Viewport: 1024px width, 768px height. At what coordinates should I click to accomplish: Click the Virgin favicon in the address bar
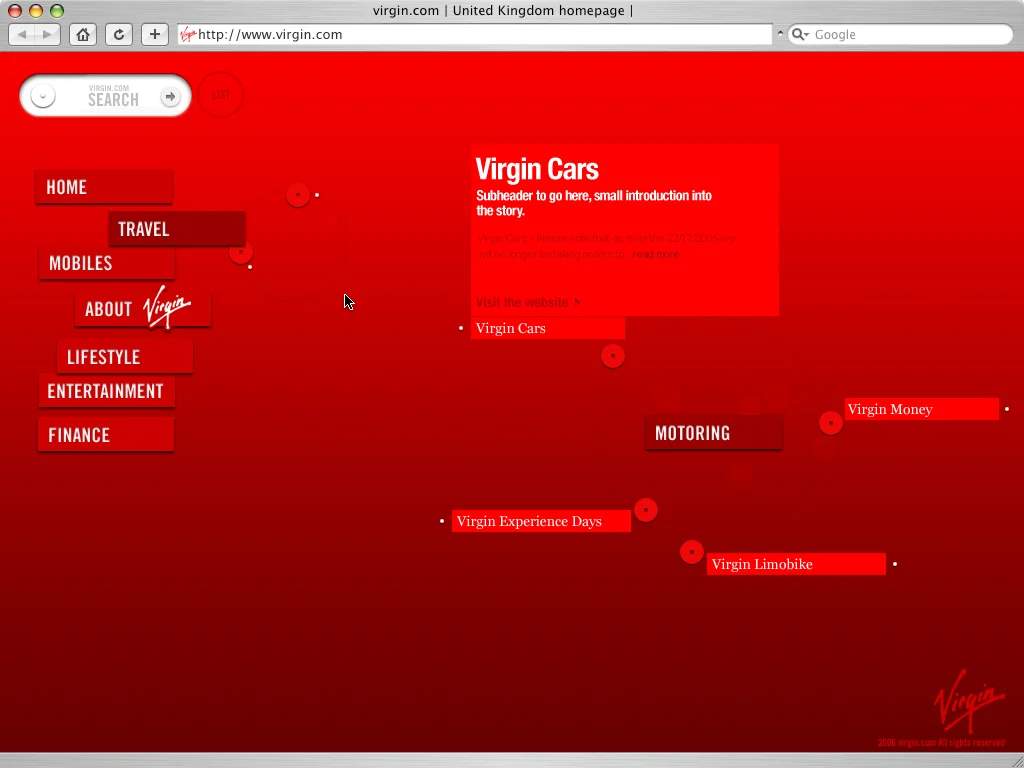tap(188, 35)
